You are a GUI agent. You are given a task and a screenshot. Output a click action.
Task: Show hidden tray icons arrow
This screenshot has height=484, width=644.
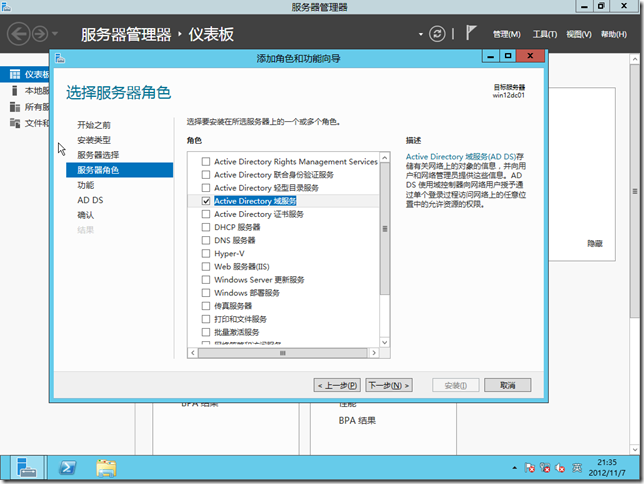(x=514, y=468)
